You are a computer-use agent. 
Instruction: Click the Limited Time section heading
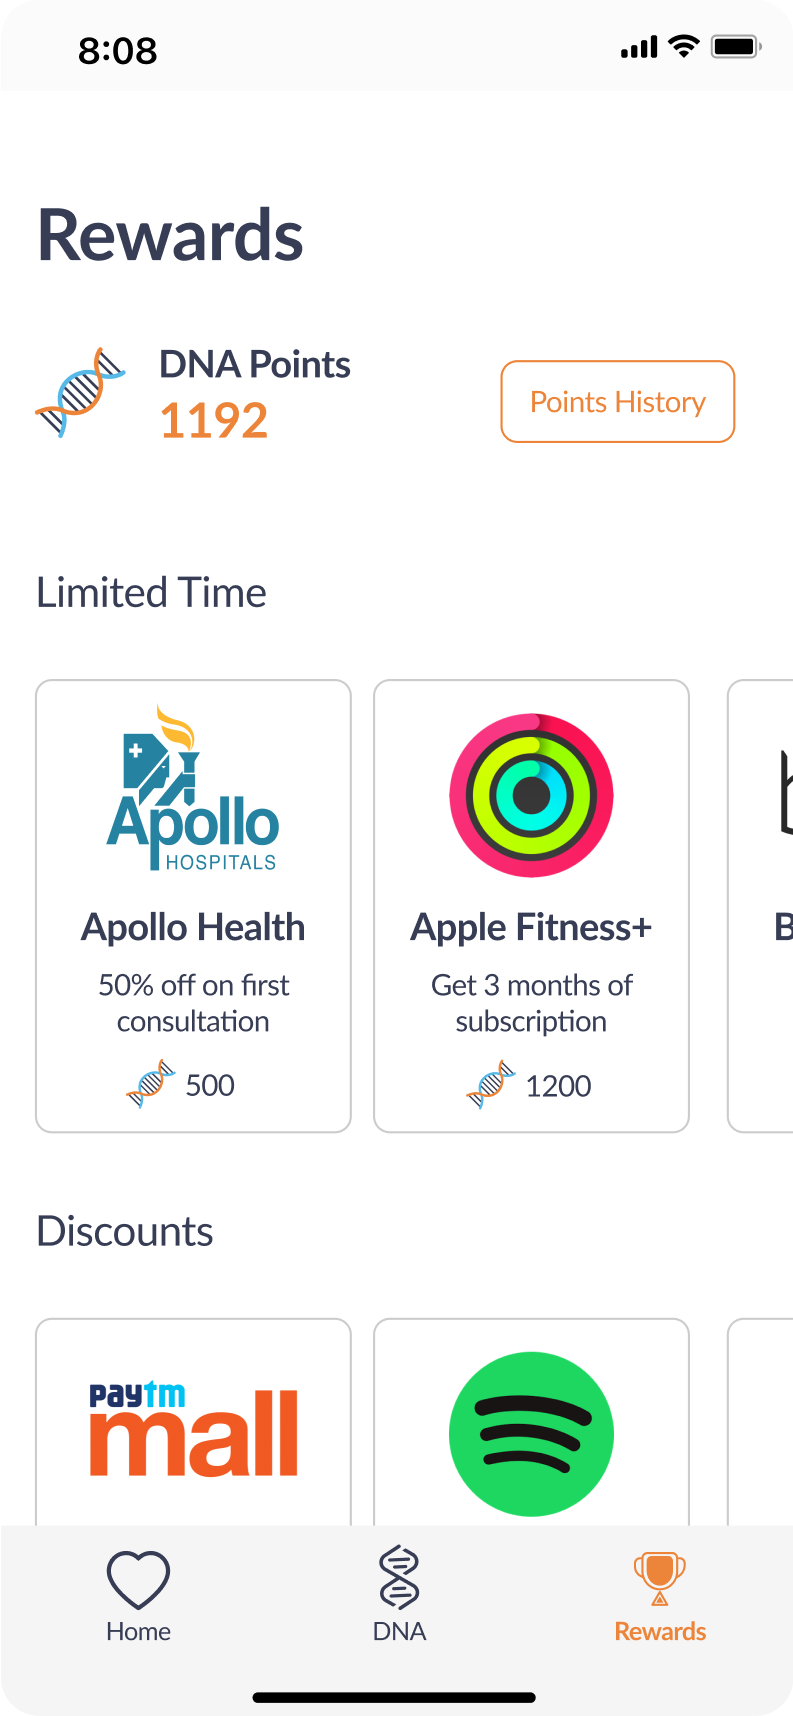(152, 593)
